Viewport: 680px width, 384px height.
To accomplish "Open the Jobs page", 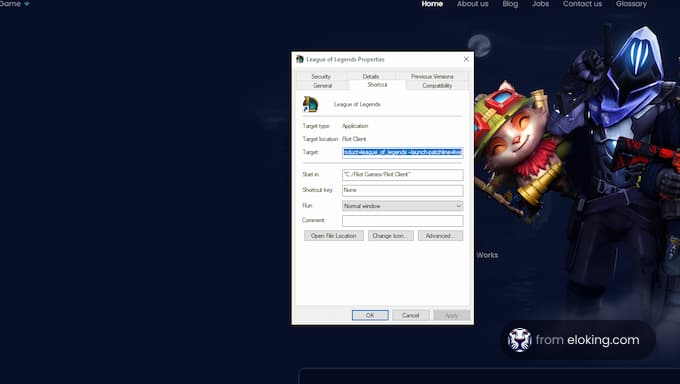I will [540, 4].
